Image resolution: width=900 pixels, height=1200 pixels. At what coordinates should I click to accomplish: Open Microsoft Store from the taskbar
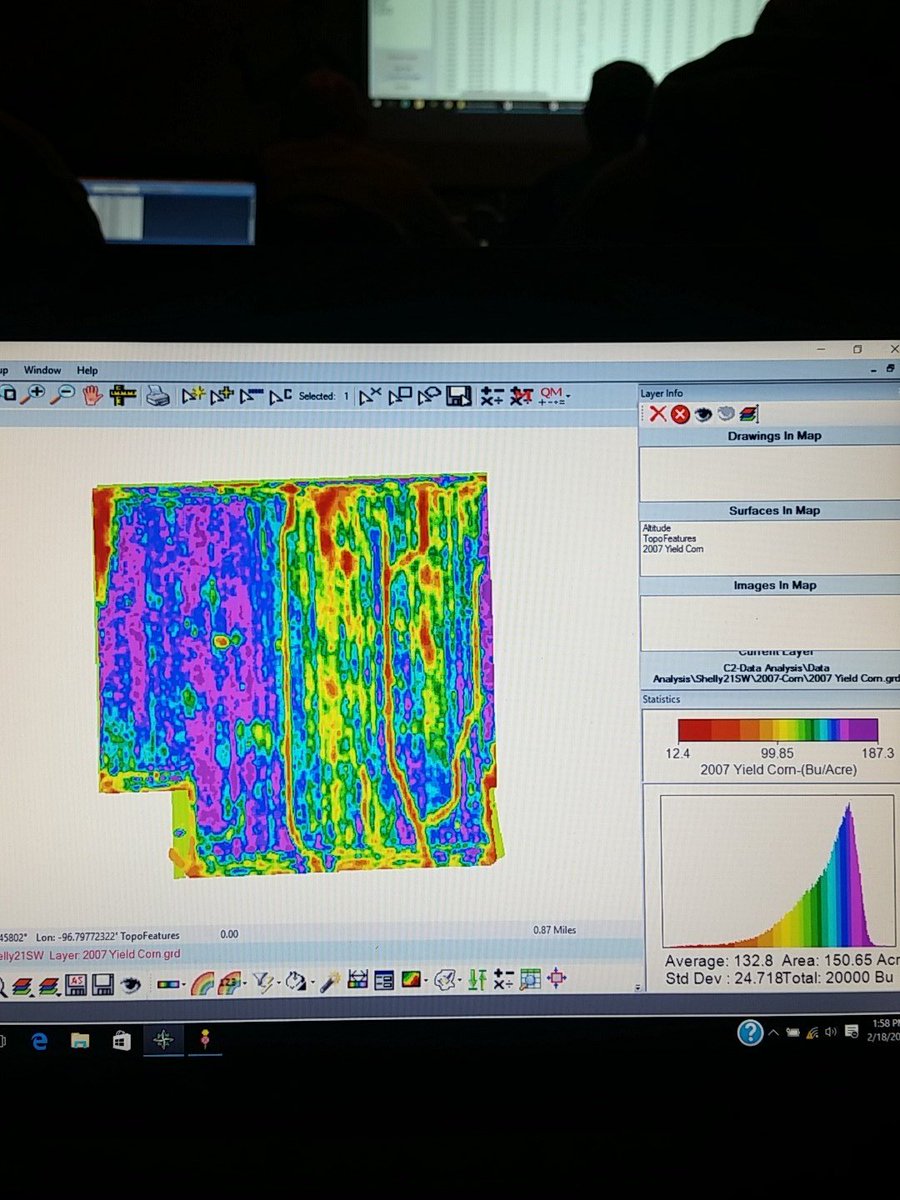pos(122,1041)
